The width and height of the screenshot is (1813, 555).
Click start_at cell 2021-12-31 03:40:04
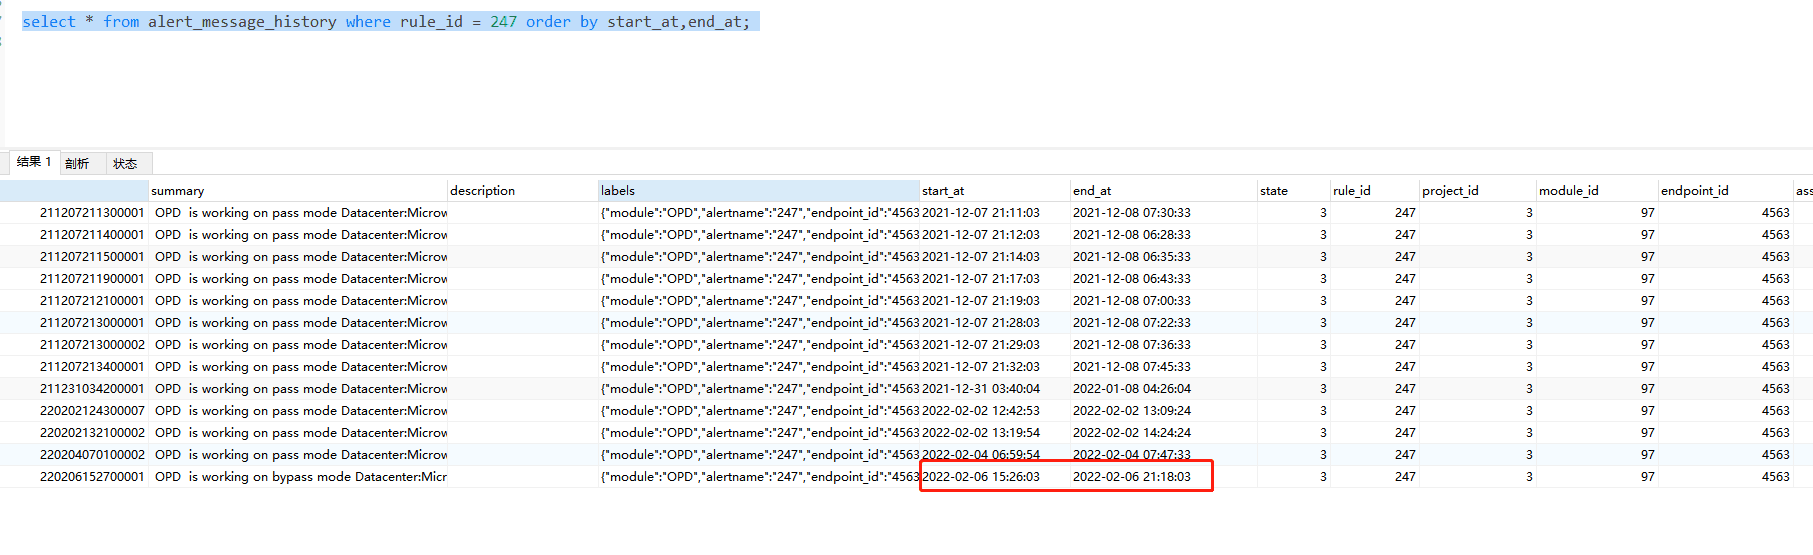[981, 389]
